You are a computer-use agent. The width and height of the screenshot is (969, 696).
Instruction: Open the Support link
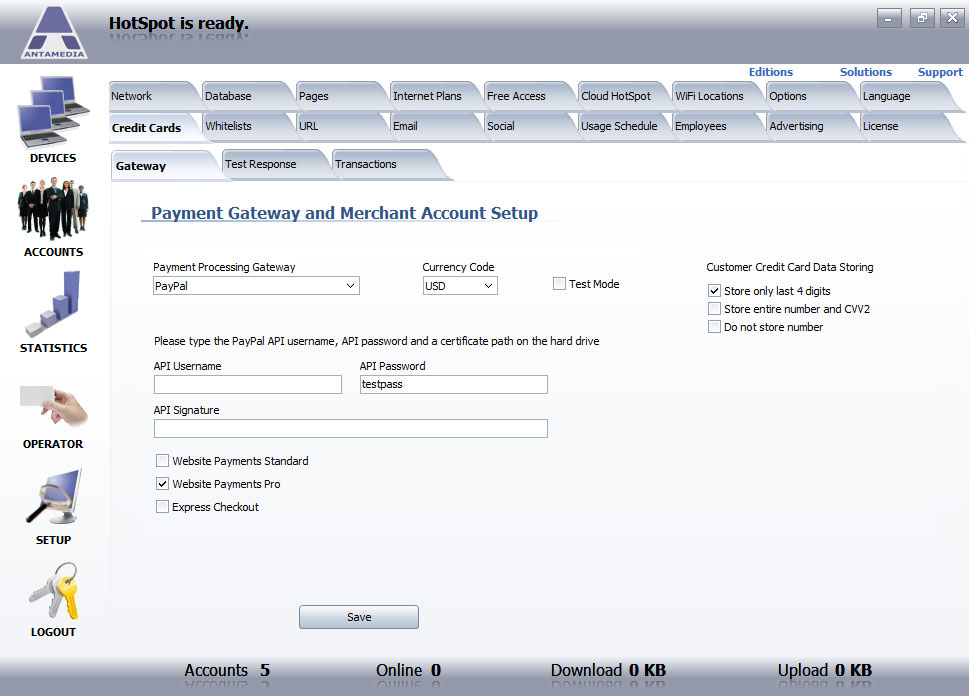pyautogui.click(x=940, y=72)
